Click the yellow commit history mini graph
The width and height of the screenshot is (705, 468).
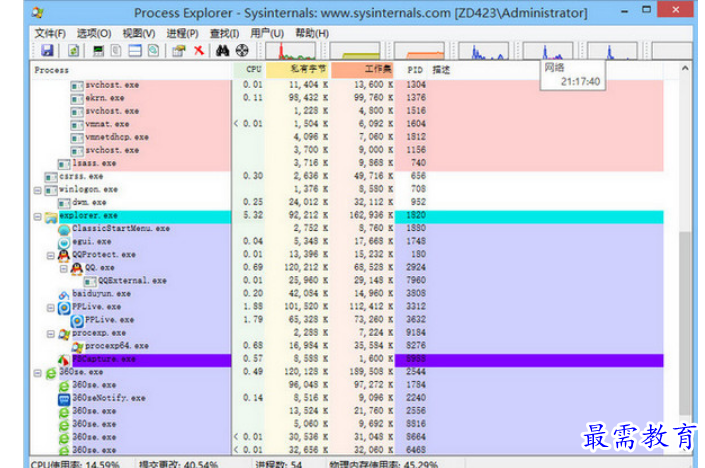(355, 51)
